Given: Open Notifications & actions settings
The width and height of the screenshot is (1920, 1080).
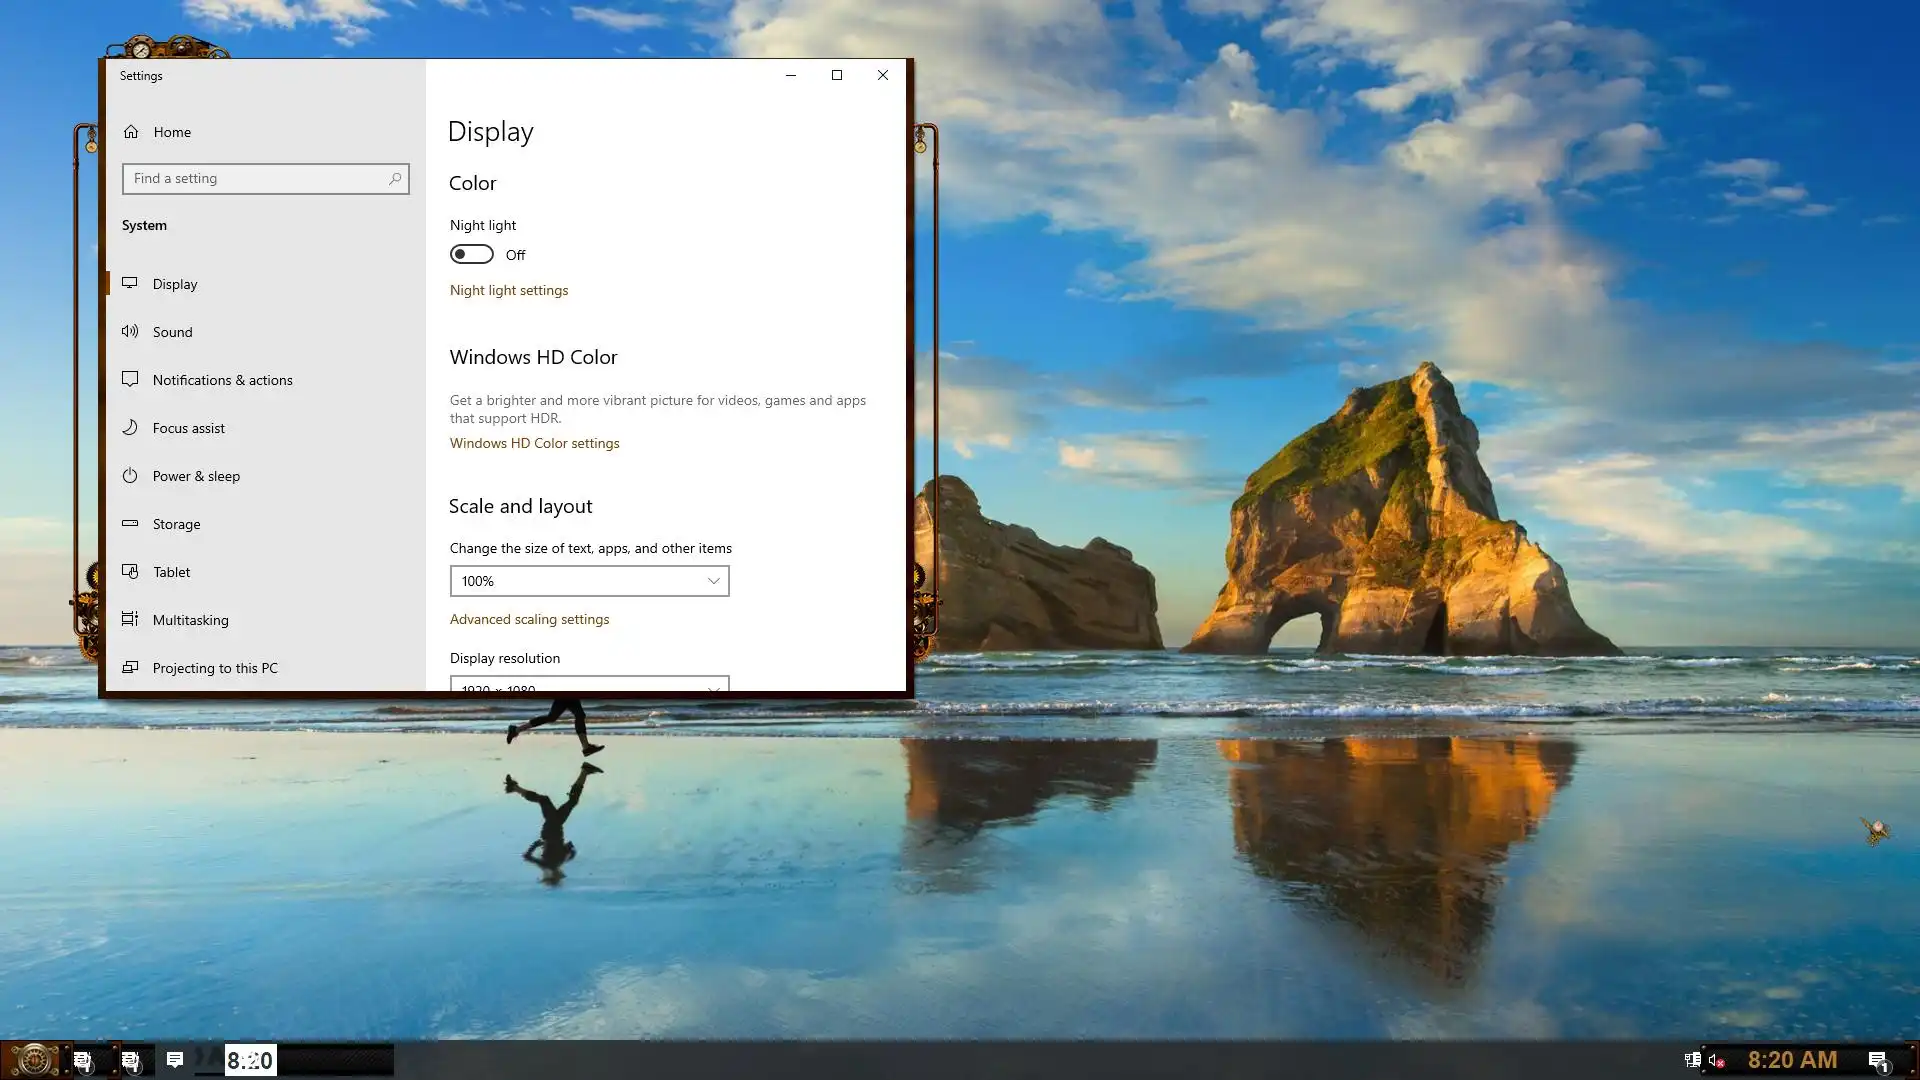Looking at the screenshot, I should point(222,380).
